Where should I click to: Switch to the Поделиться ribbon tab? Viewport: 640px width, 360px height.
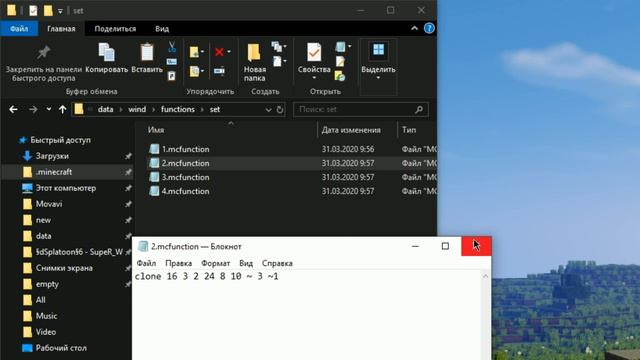coord(115,29)
